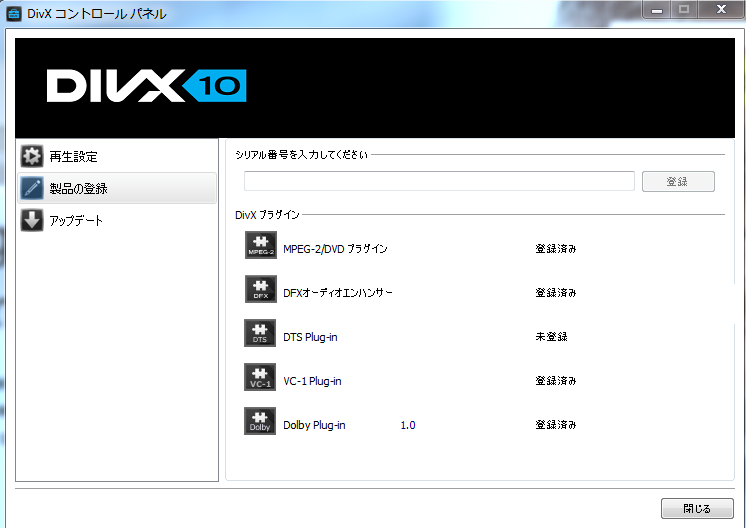Image resolution: width=746 pixels, height=528 pixels.
Task: Select the VC-1 Plug-in label
Action: 312,381
